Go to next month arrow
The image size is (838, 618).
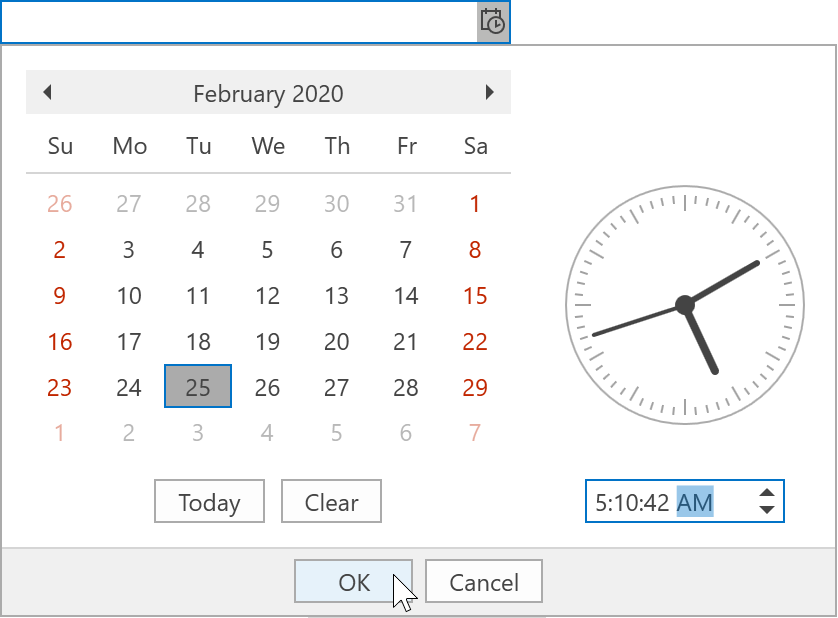pyautogui.click(x=489, y=93)
